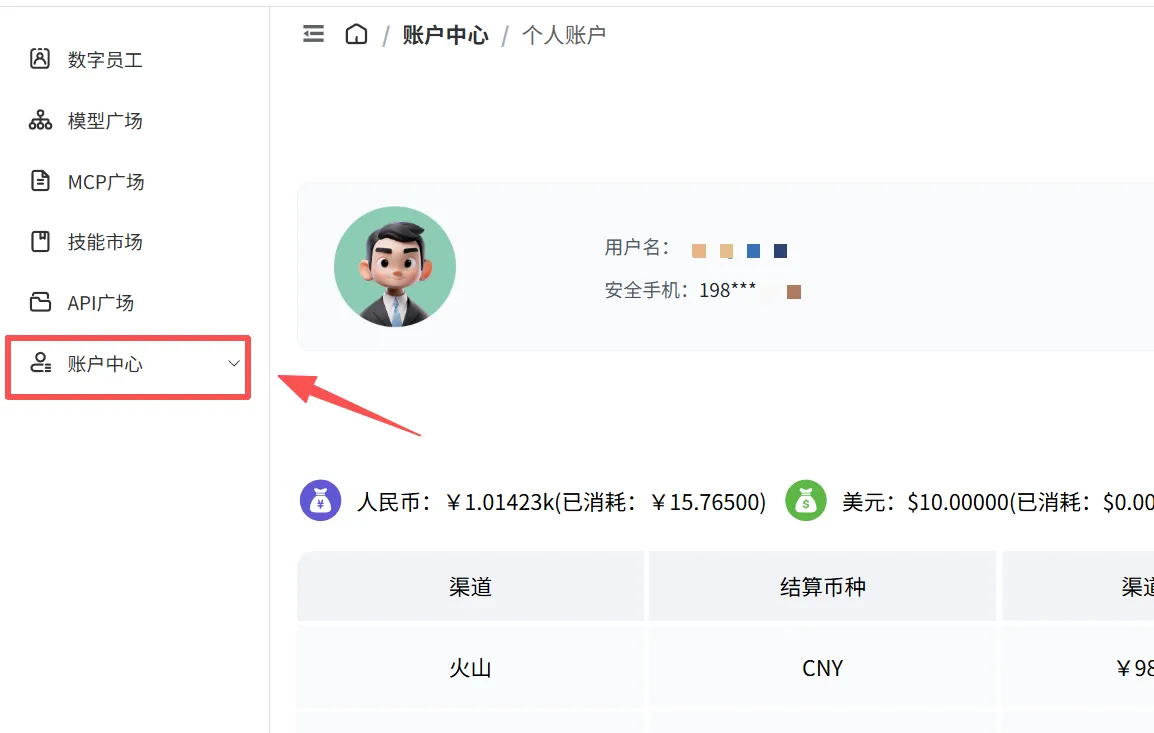
Task: Select the 渠道 column header
Action: point(470,587)
